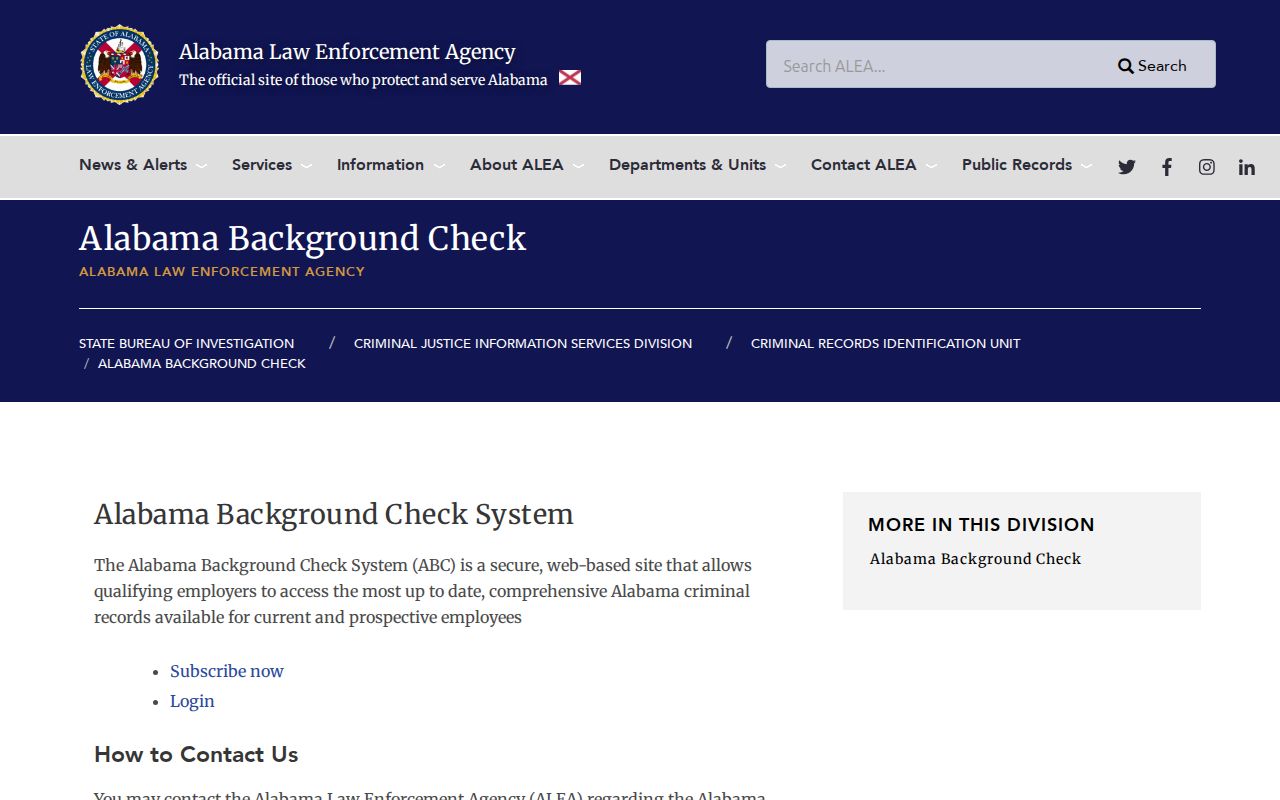Image resolution: width=1280 pixels, height=800 pixels.
Task: Open Alabama Background Check sidebar link
Action: pyautogui.click(x=976, y=559)
